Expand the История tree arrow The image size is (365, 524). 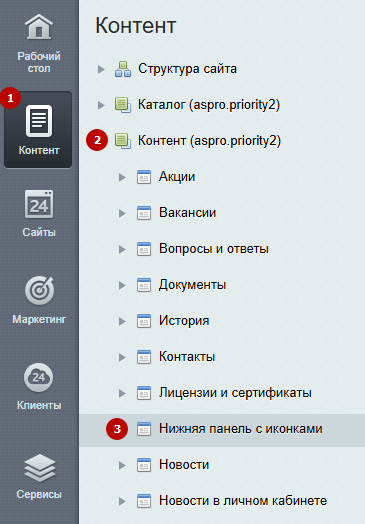122,321
